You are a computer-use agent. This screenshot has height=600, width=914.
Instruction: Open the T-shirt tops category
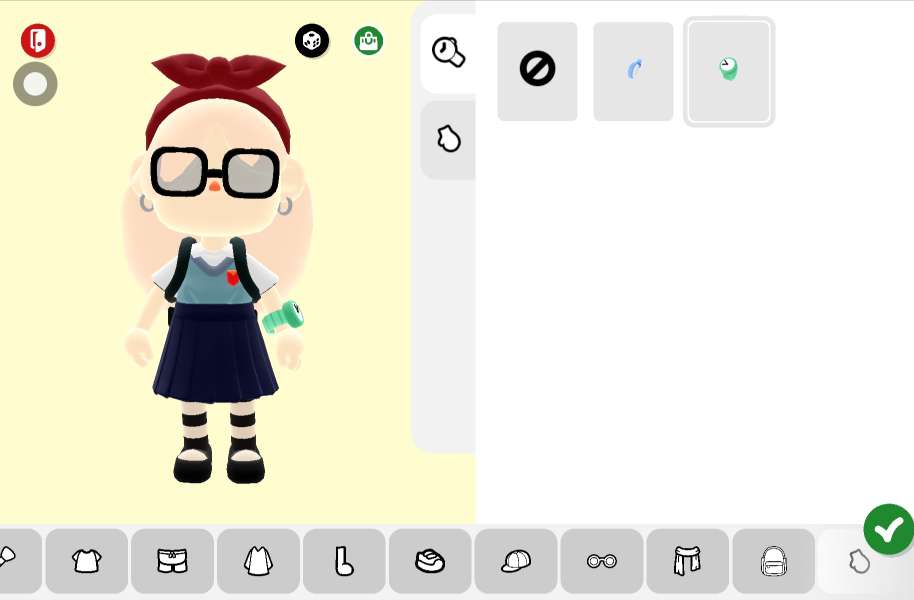(87, 561)
